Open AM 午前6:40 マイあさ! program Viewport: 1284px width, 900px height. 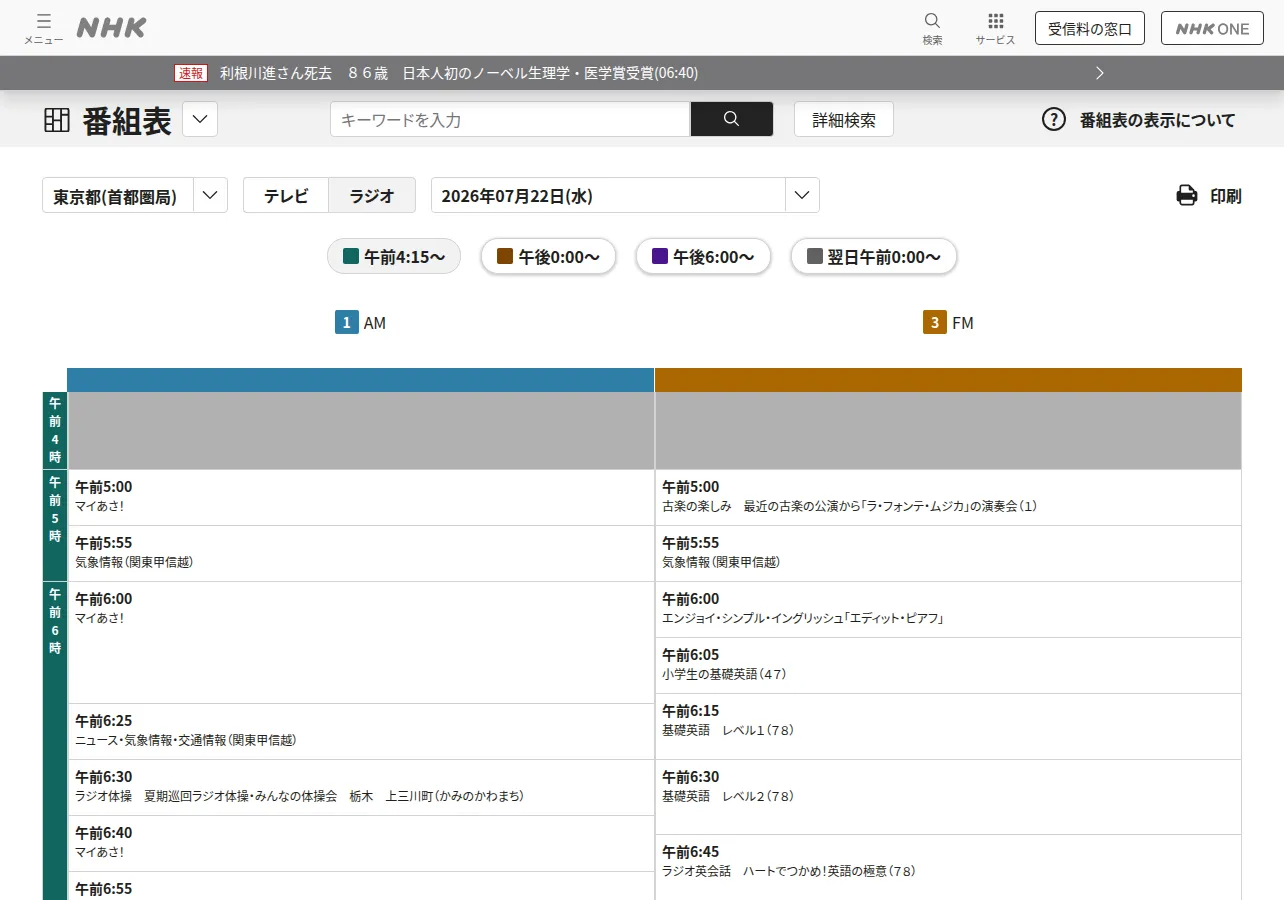361,843
